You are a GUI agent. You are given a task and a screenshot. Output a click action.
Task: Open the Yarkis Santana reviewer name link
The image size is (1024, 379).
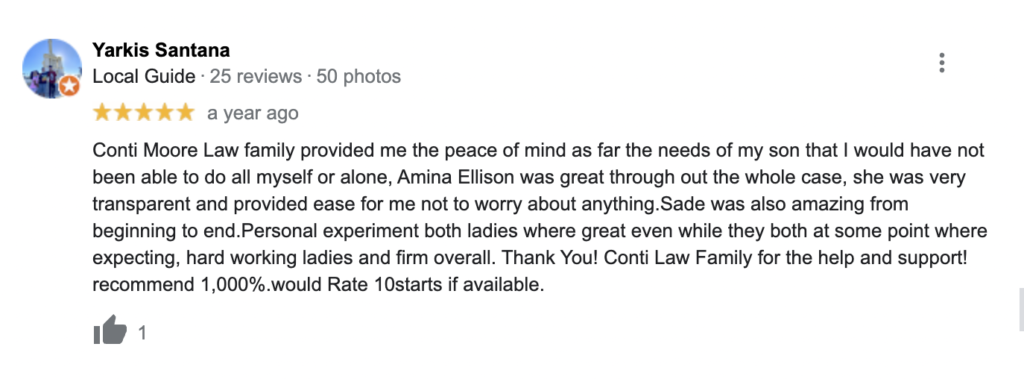click(161, 50)
